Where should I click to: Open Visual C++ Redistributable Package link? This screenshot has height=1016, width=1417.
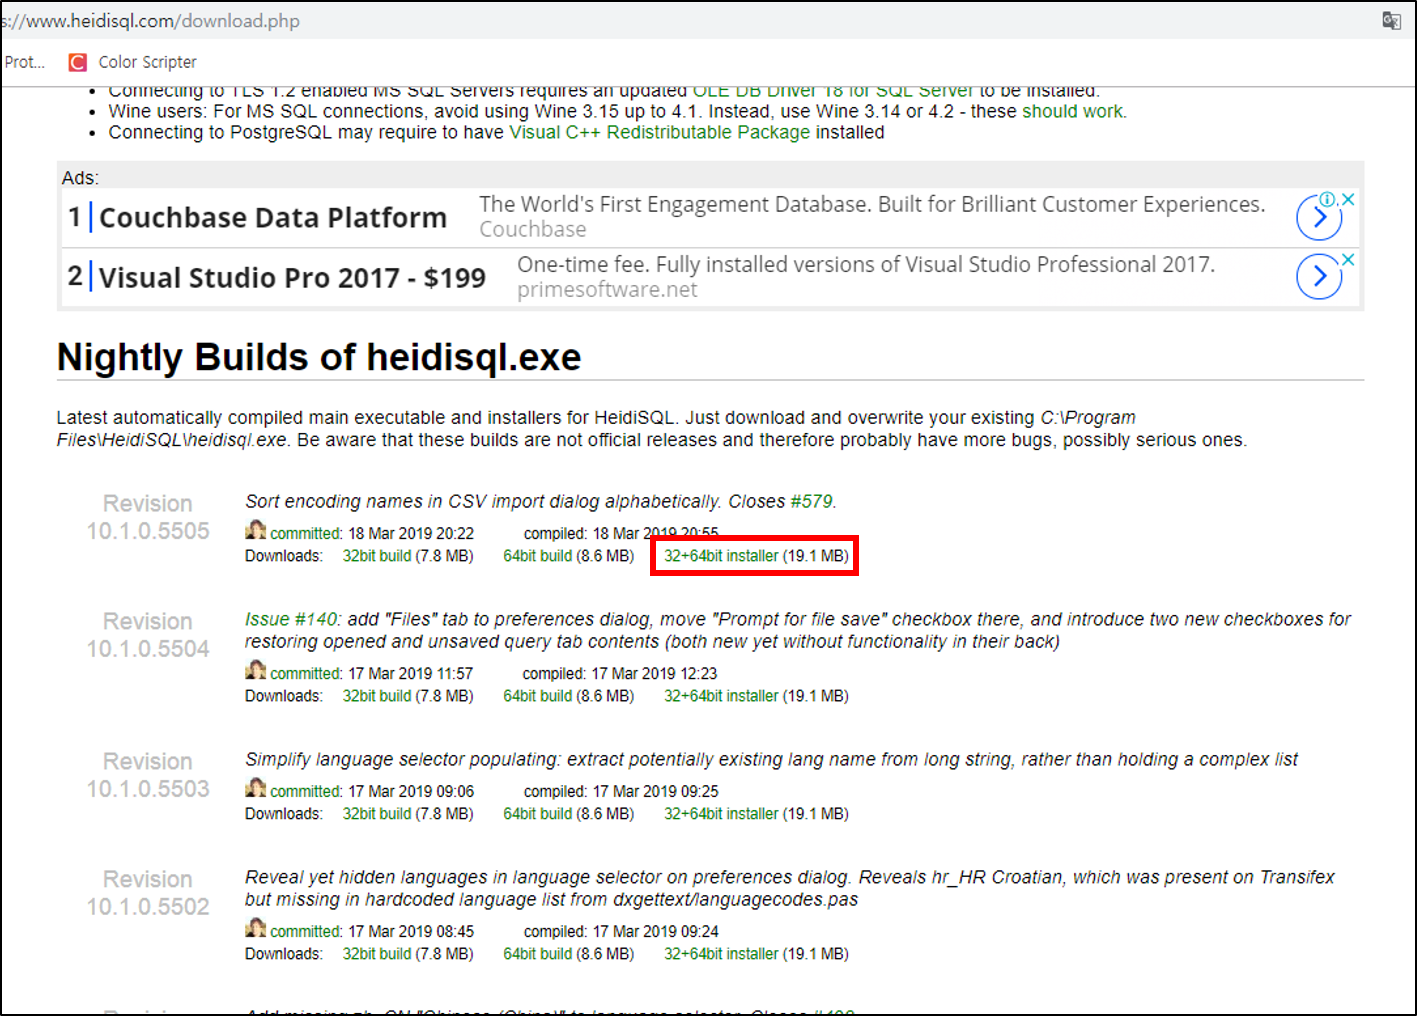pyautogui.click(x=660, y=132)
